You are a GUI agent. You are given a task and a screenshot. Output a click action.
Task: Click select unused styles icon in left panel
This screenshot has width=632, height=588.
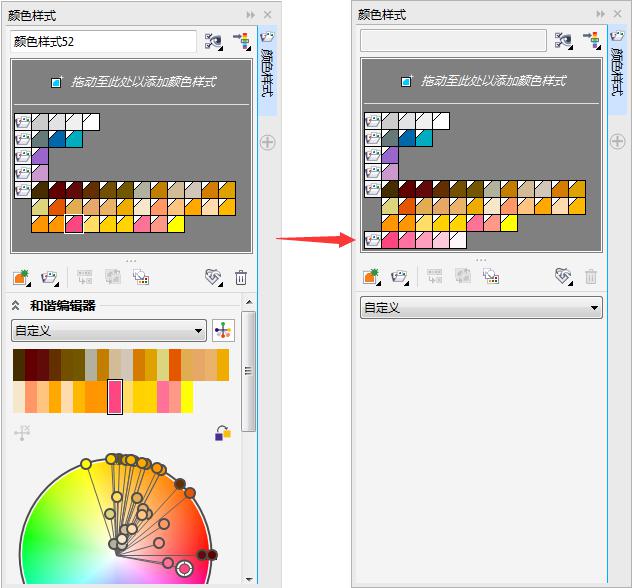[x=141, y=277]
